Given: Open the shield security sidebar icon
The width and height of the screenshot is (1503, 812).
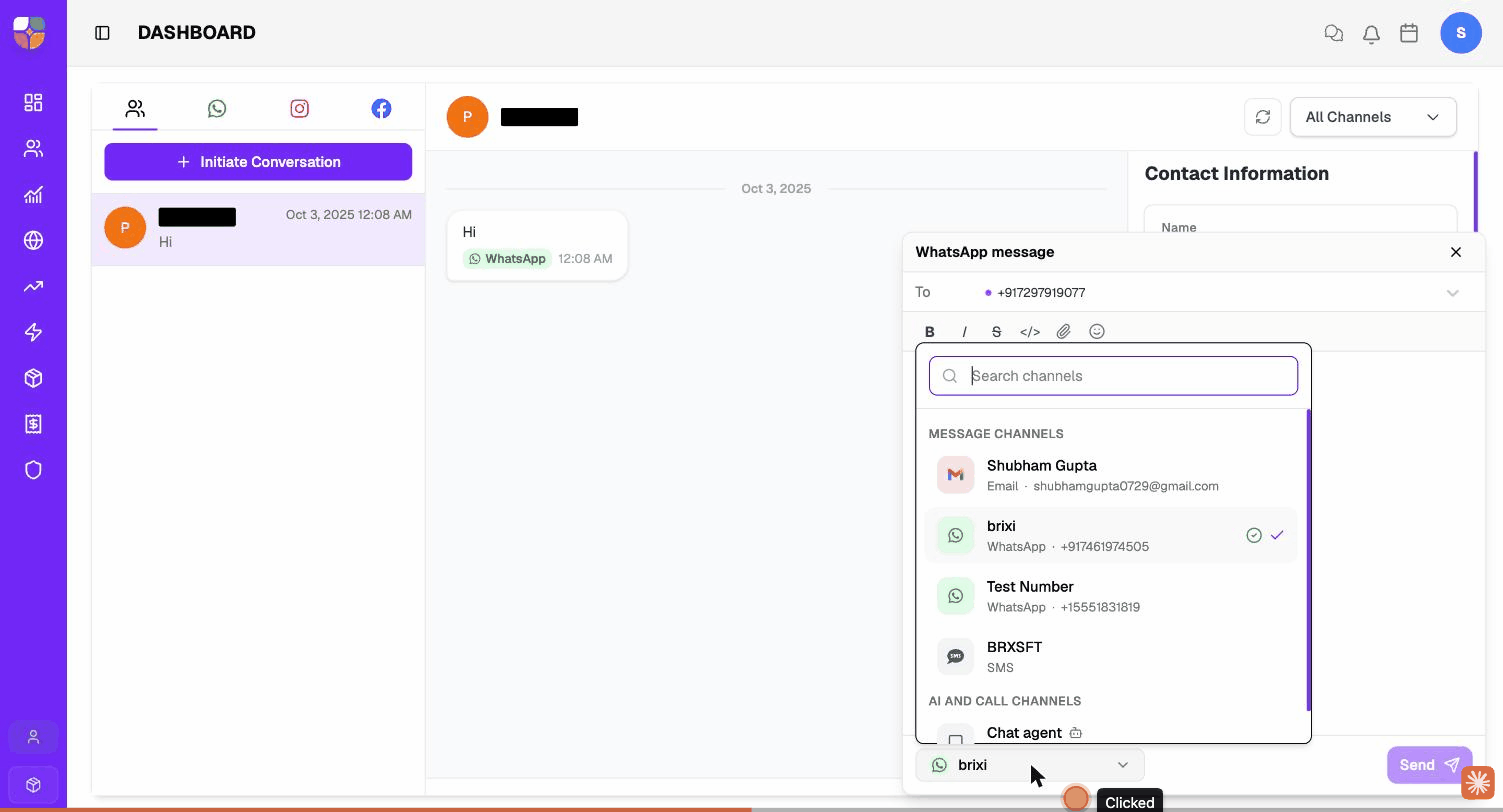Looking at the screenshot, I should click(x=33, y=470).
